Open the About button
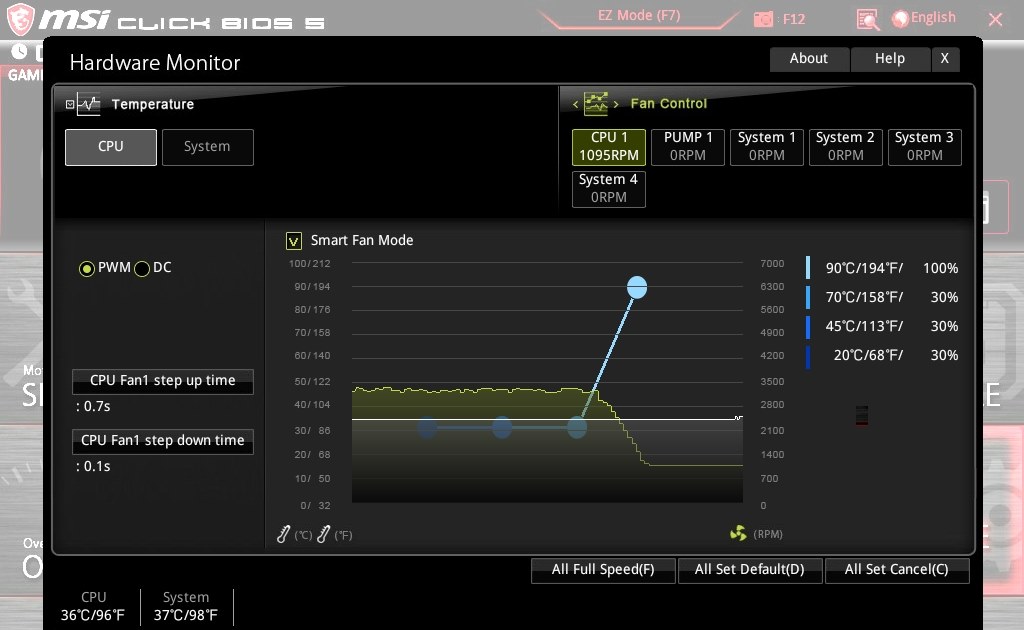This screenshot has height=630, width=1024. 809,59
